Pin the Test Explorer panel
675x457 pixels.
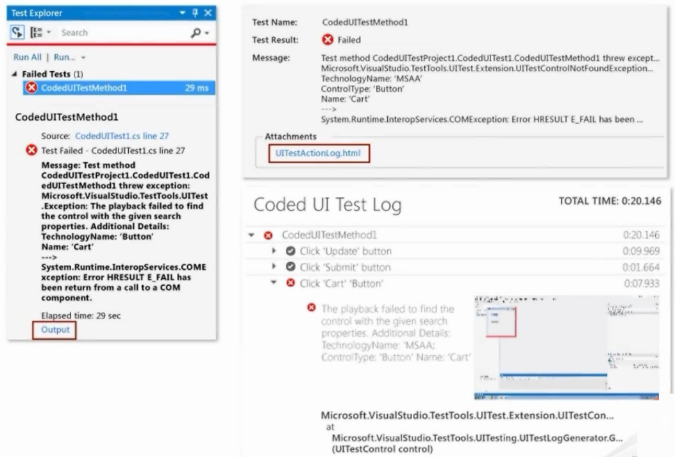point(195,13)
